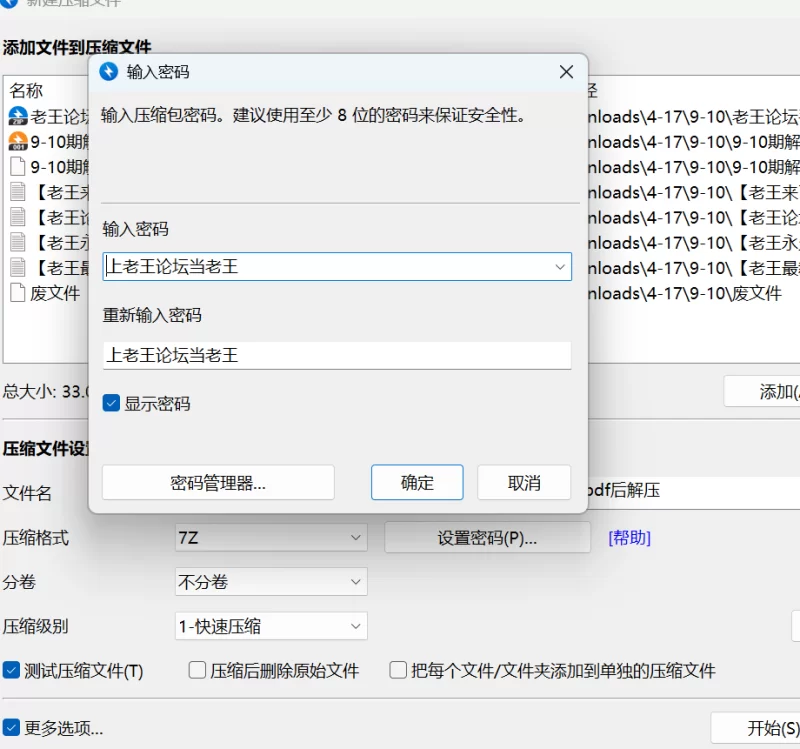Click the 老王论坛 ZIP archive file icon

pyautogui.click(x=18, y=116)
